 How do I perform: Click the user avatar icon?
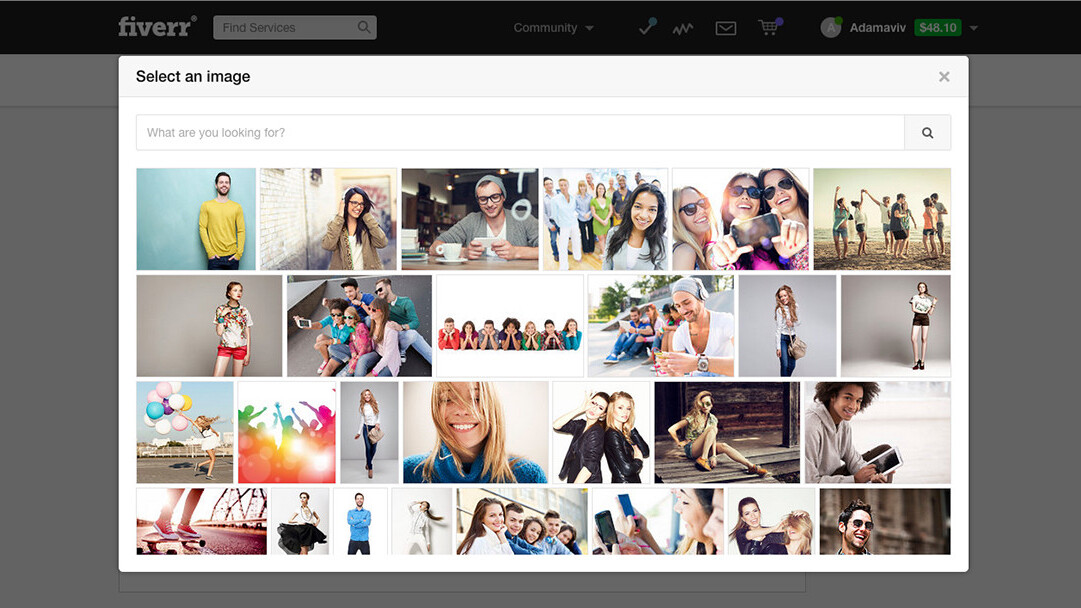click(830, 28)
